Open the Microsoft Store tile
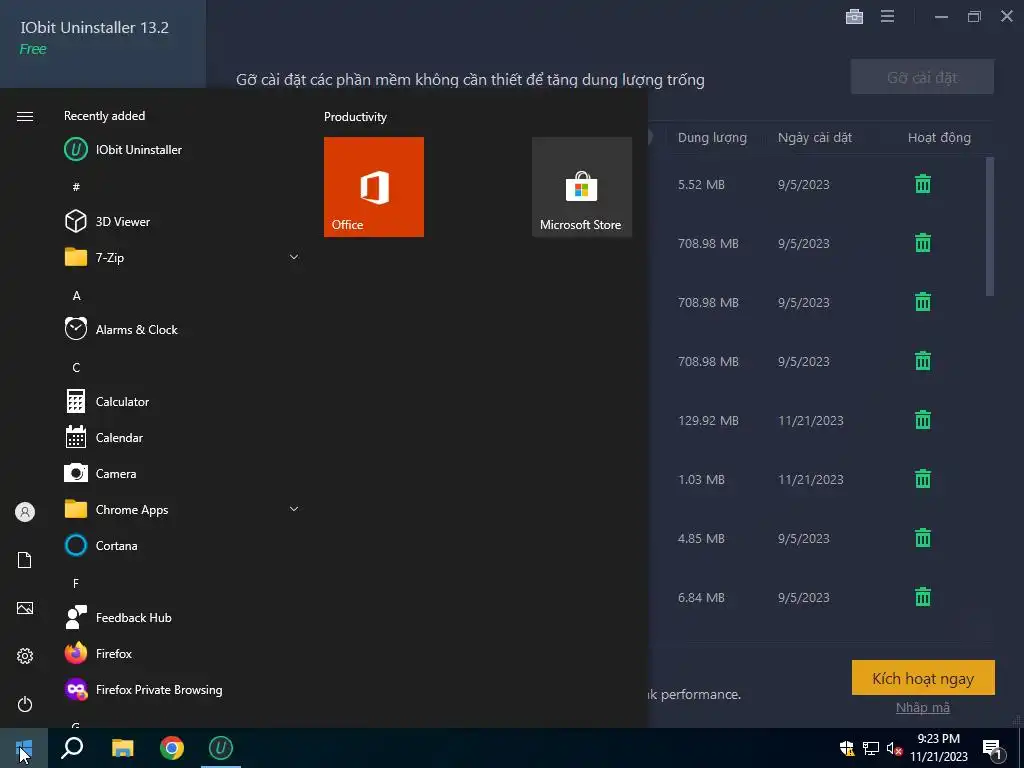This screenshot has width=1024, height=768. coord(582,187)
